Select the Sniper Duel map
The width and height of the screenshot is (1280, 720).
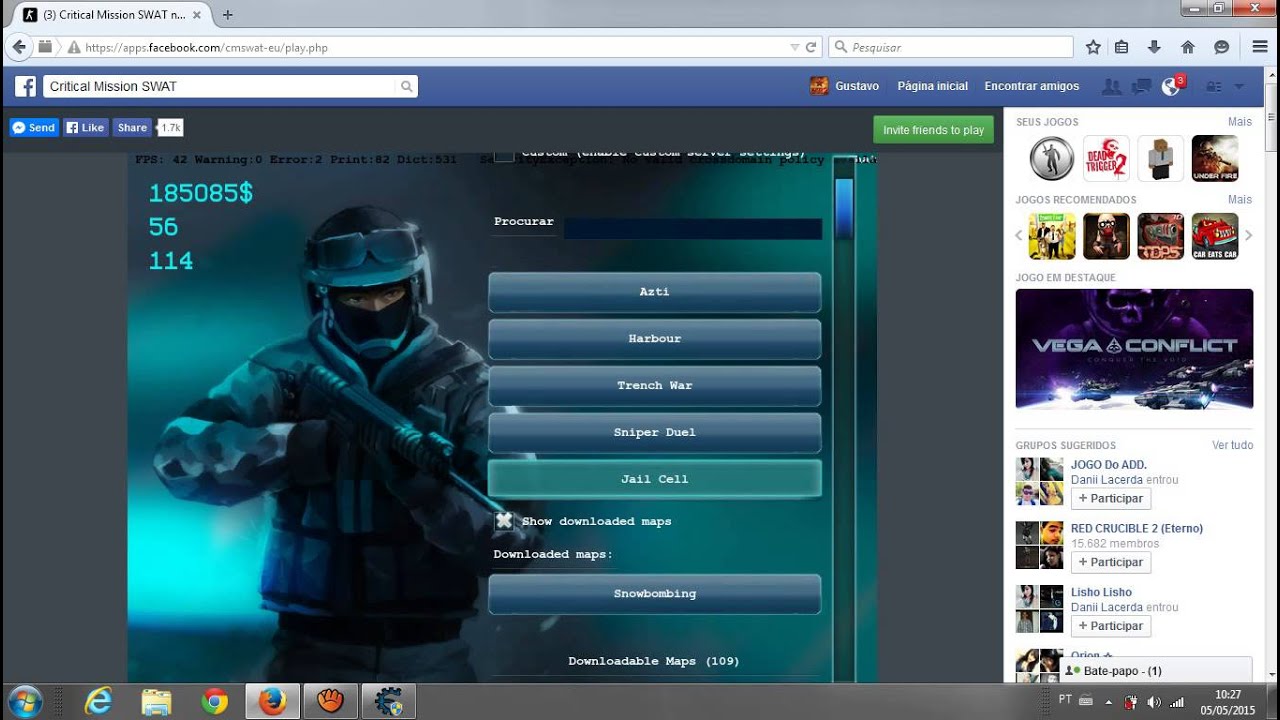pyautogui.click(x=655, y=433)
